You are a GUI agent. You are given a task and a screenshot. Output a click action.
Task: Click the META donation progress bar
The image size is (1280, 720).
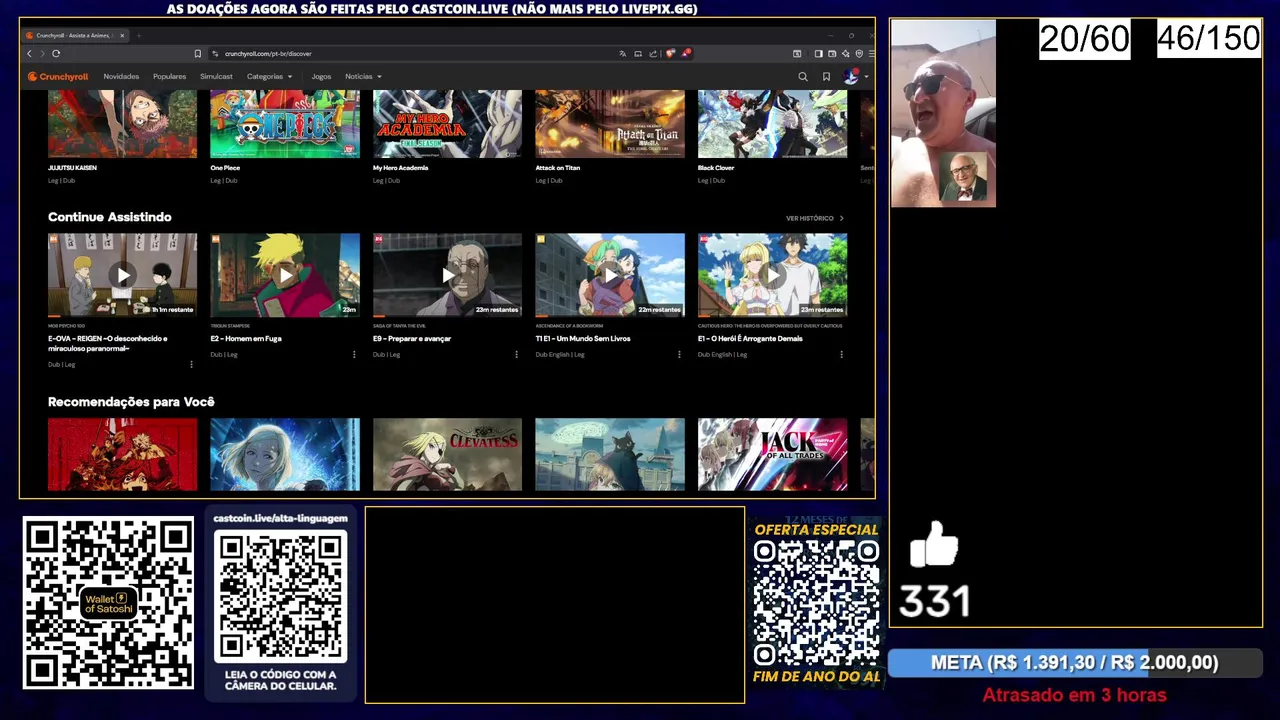click(1075, 663)
